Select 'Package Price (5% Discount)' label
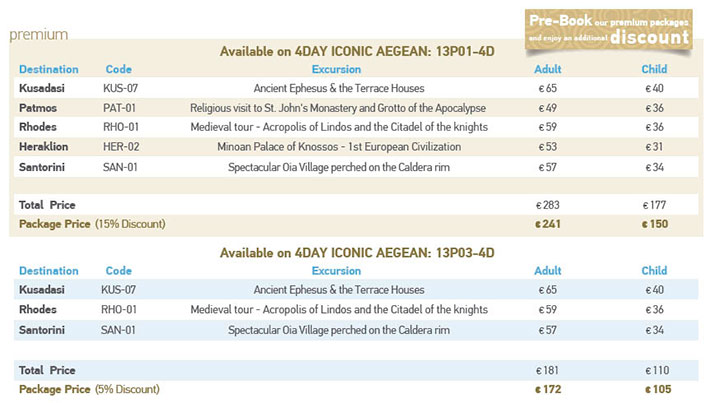710x403 pixels. (89, 389)
